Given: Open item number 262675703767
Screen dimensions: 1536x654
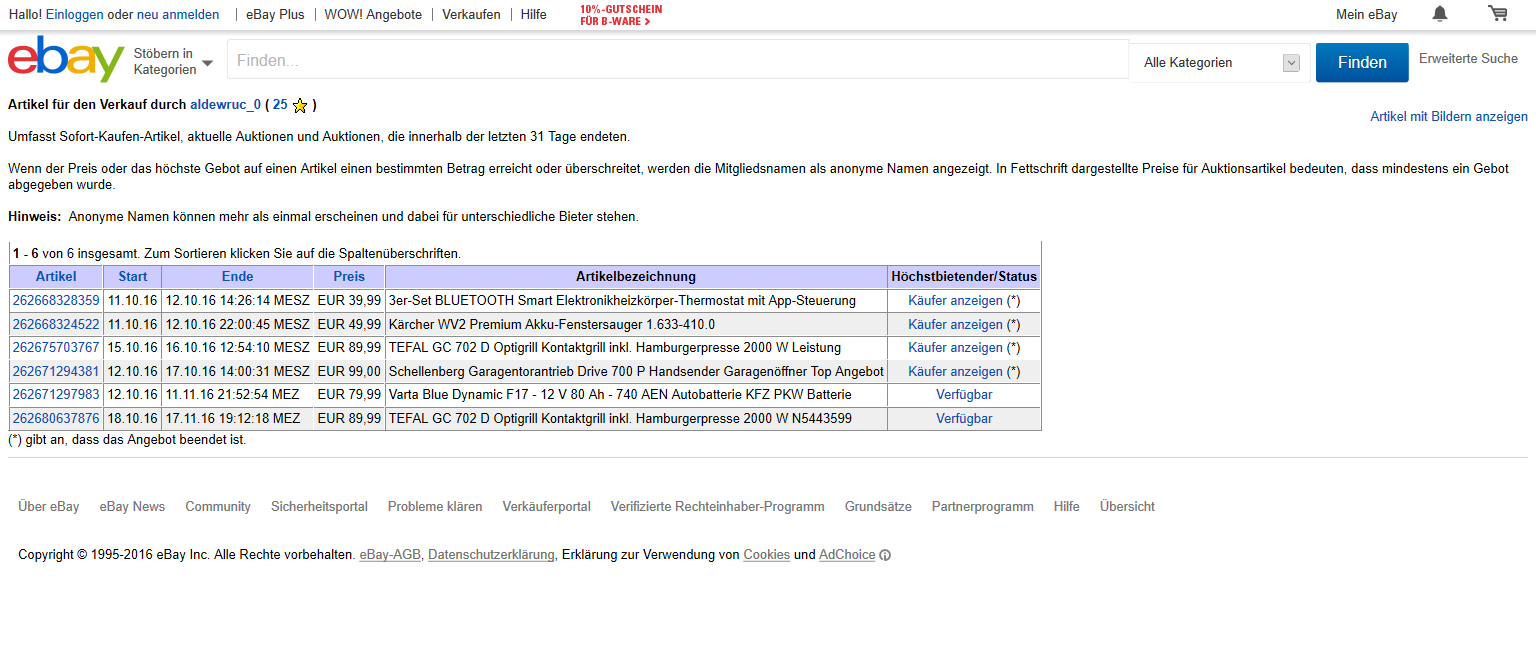Looking at the screenshot, I should pyautogui.click(x=56, y=348).
